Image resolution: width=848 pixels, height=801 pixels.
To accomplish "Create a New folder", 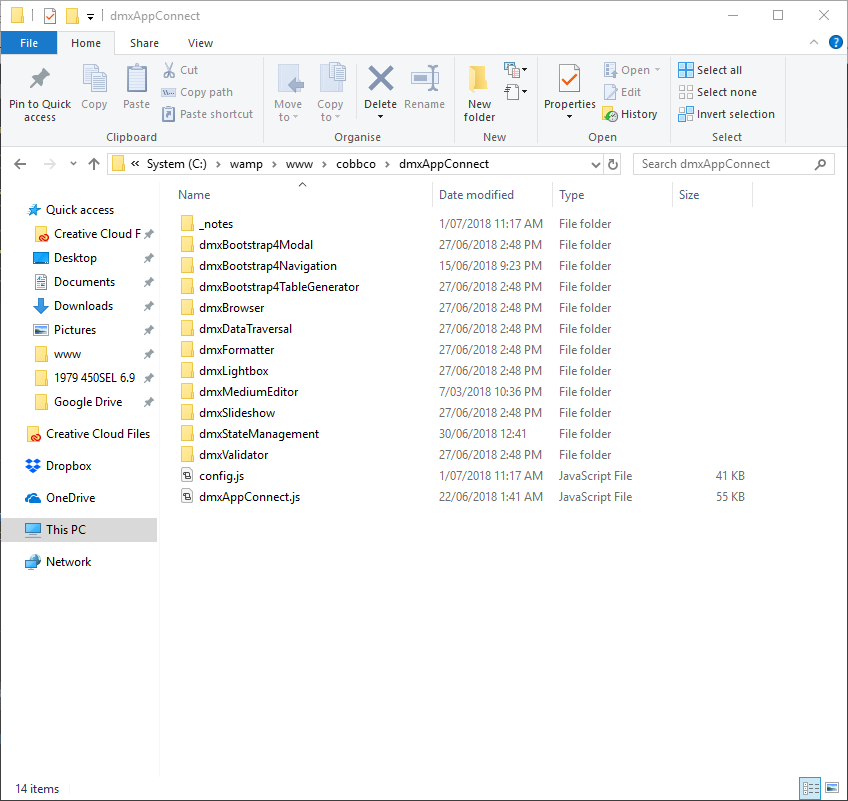I will [479, 92].
